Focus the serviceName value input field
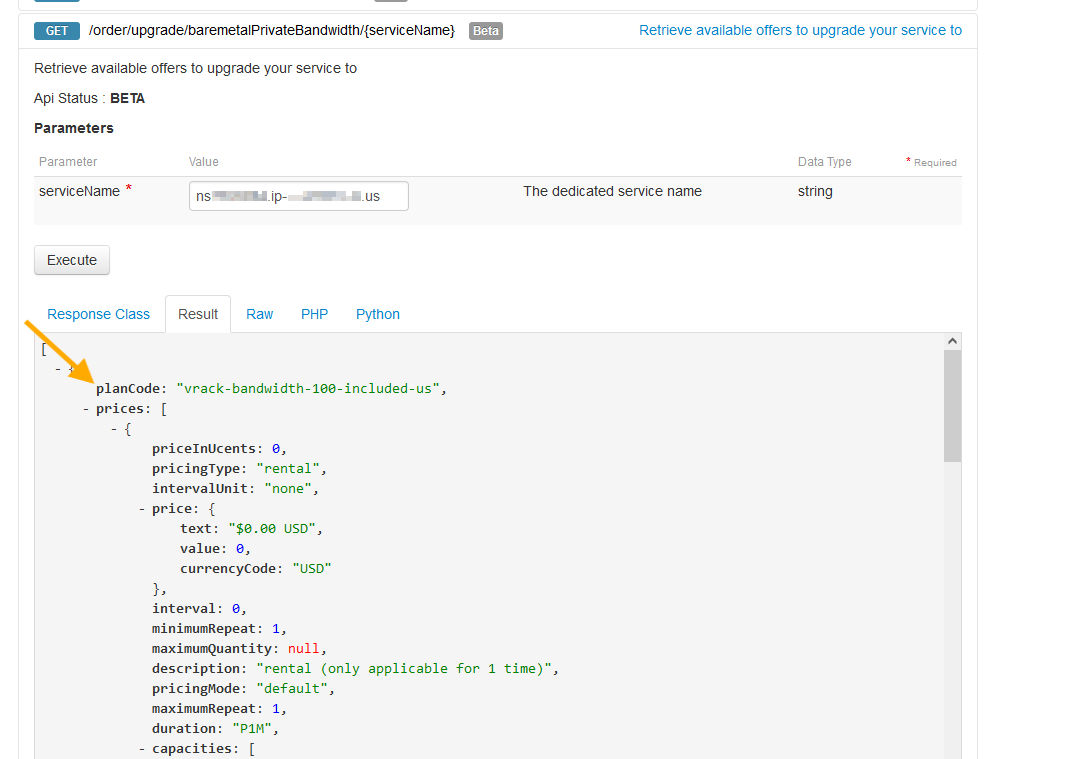The width and height of the screenshot is (1085, 759). coord(299,196)
